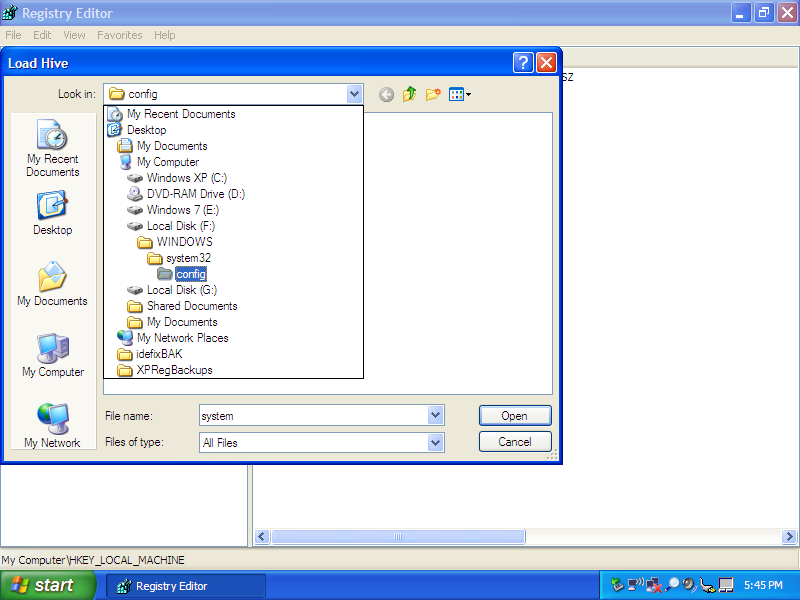Image resolution: width=800 pixels, height=600 pixels.
Task: Open the Favorites menu in Registry Editor
Action: click(120, 35)
